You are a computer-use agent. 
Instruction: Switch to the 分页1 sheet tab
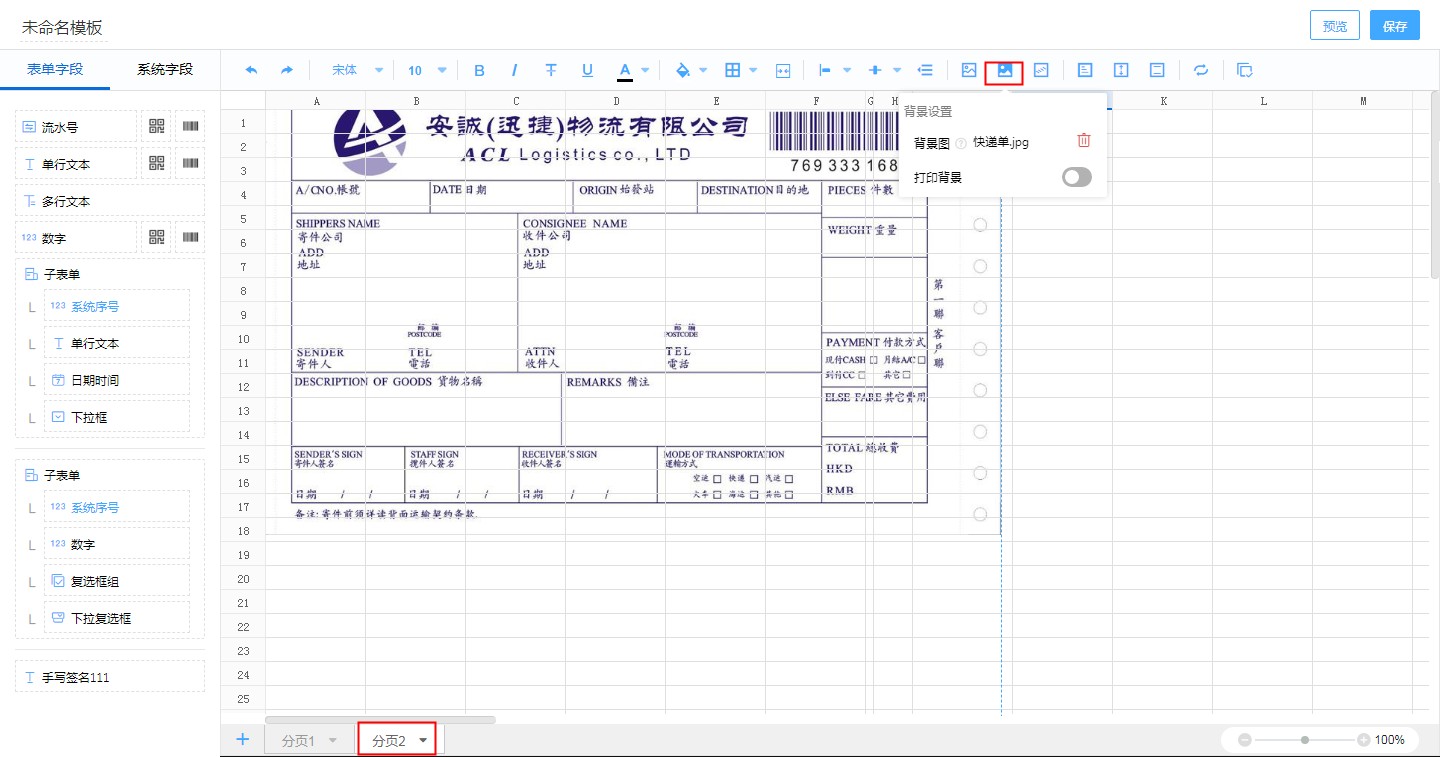[x=298, y=739]
